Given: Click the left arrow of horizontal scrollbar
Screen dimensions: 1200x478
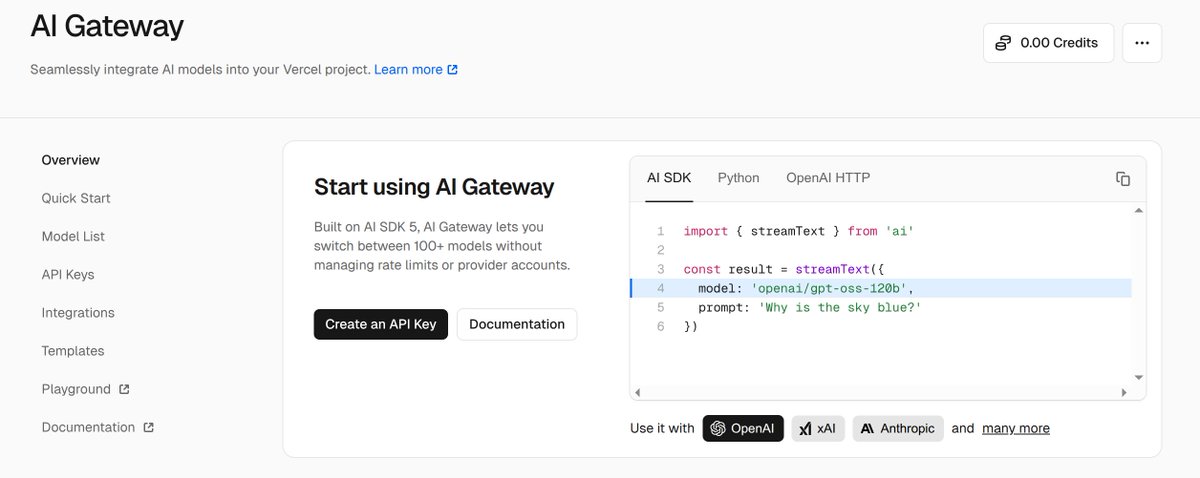Looking at the screenshot, I should 638,392.
